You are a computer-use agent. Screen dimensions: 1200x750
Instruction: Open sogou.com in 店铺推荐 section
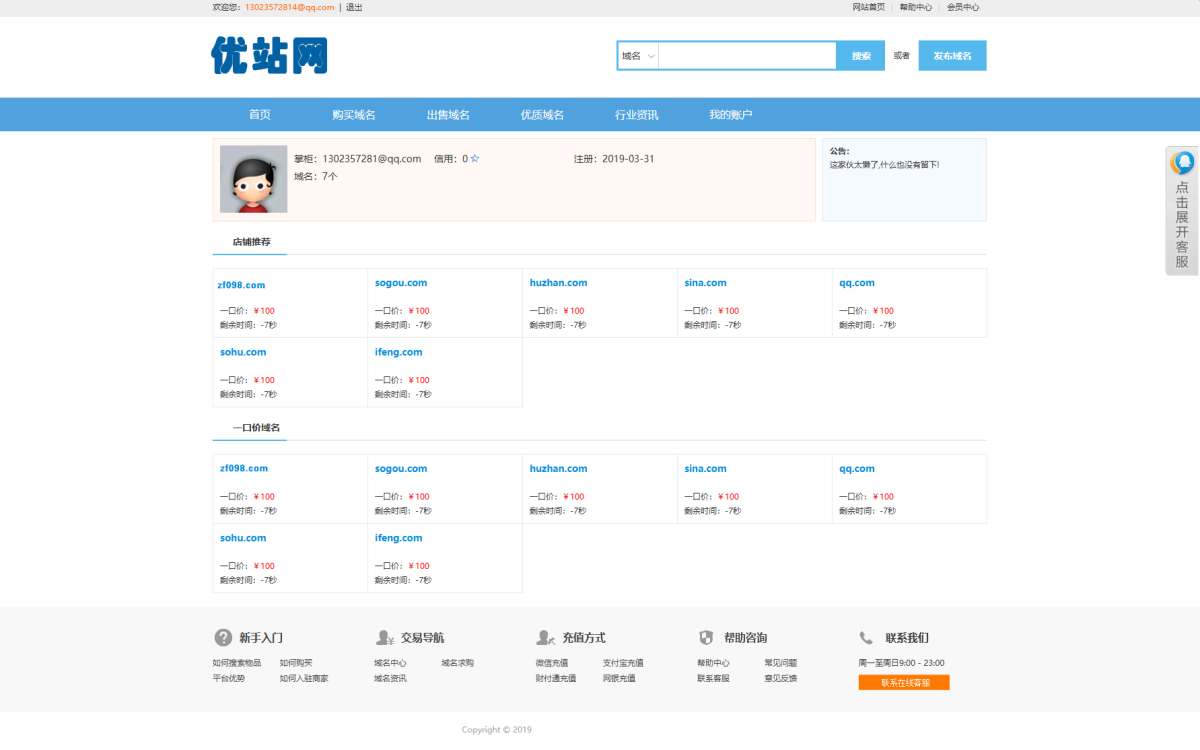[x=401, y=283]
